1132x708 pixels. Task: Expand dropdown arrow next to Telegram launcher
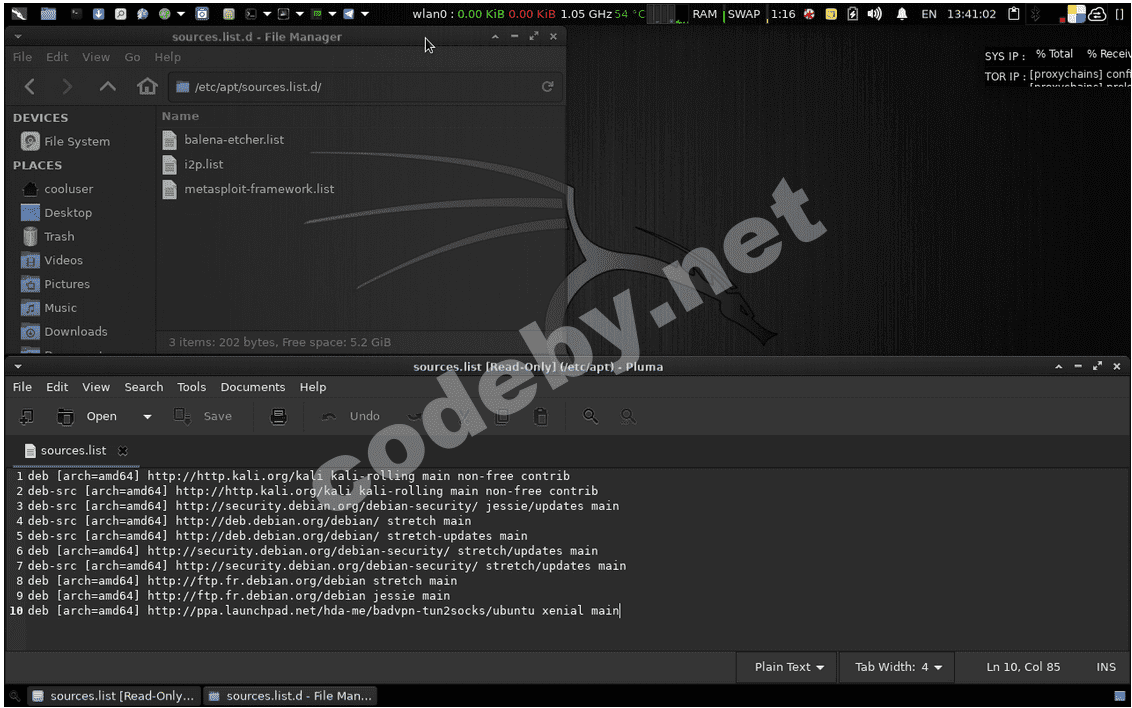coord(365,14)
